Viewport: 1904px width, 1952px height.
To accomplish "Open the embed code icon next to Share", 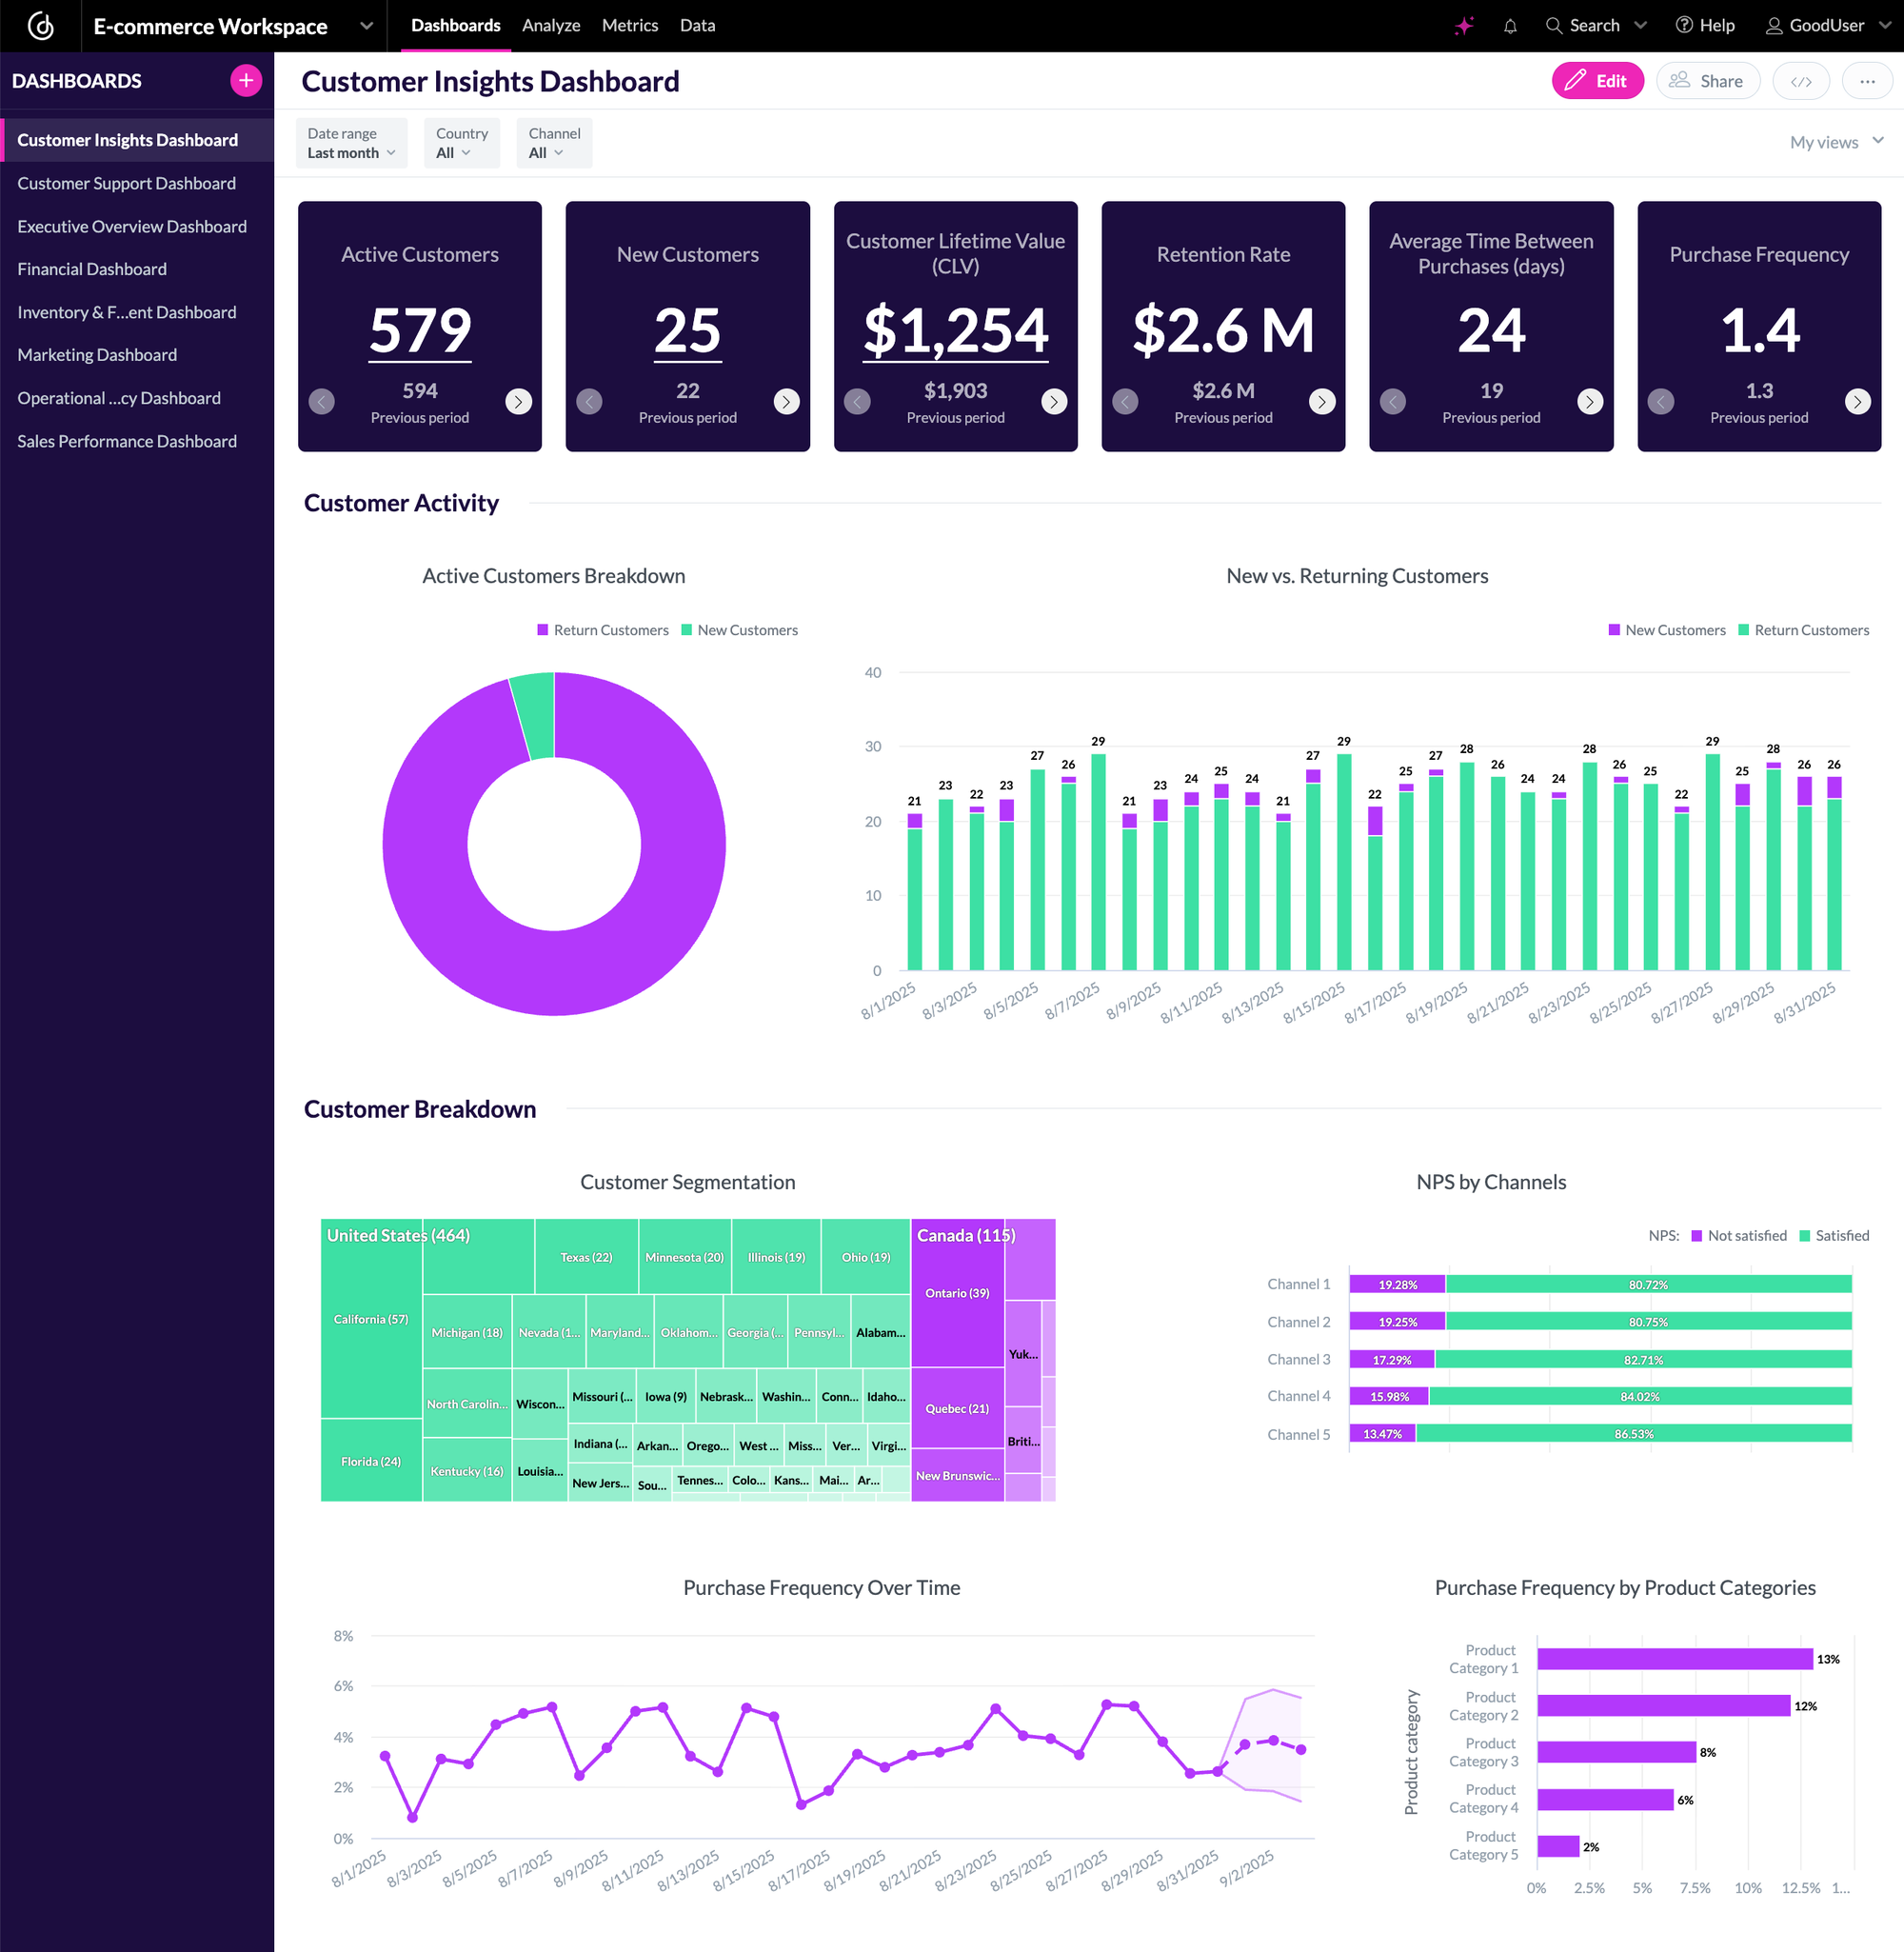I will (1800, 81).
